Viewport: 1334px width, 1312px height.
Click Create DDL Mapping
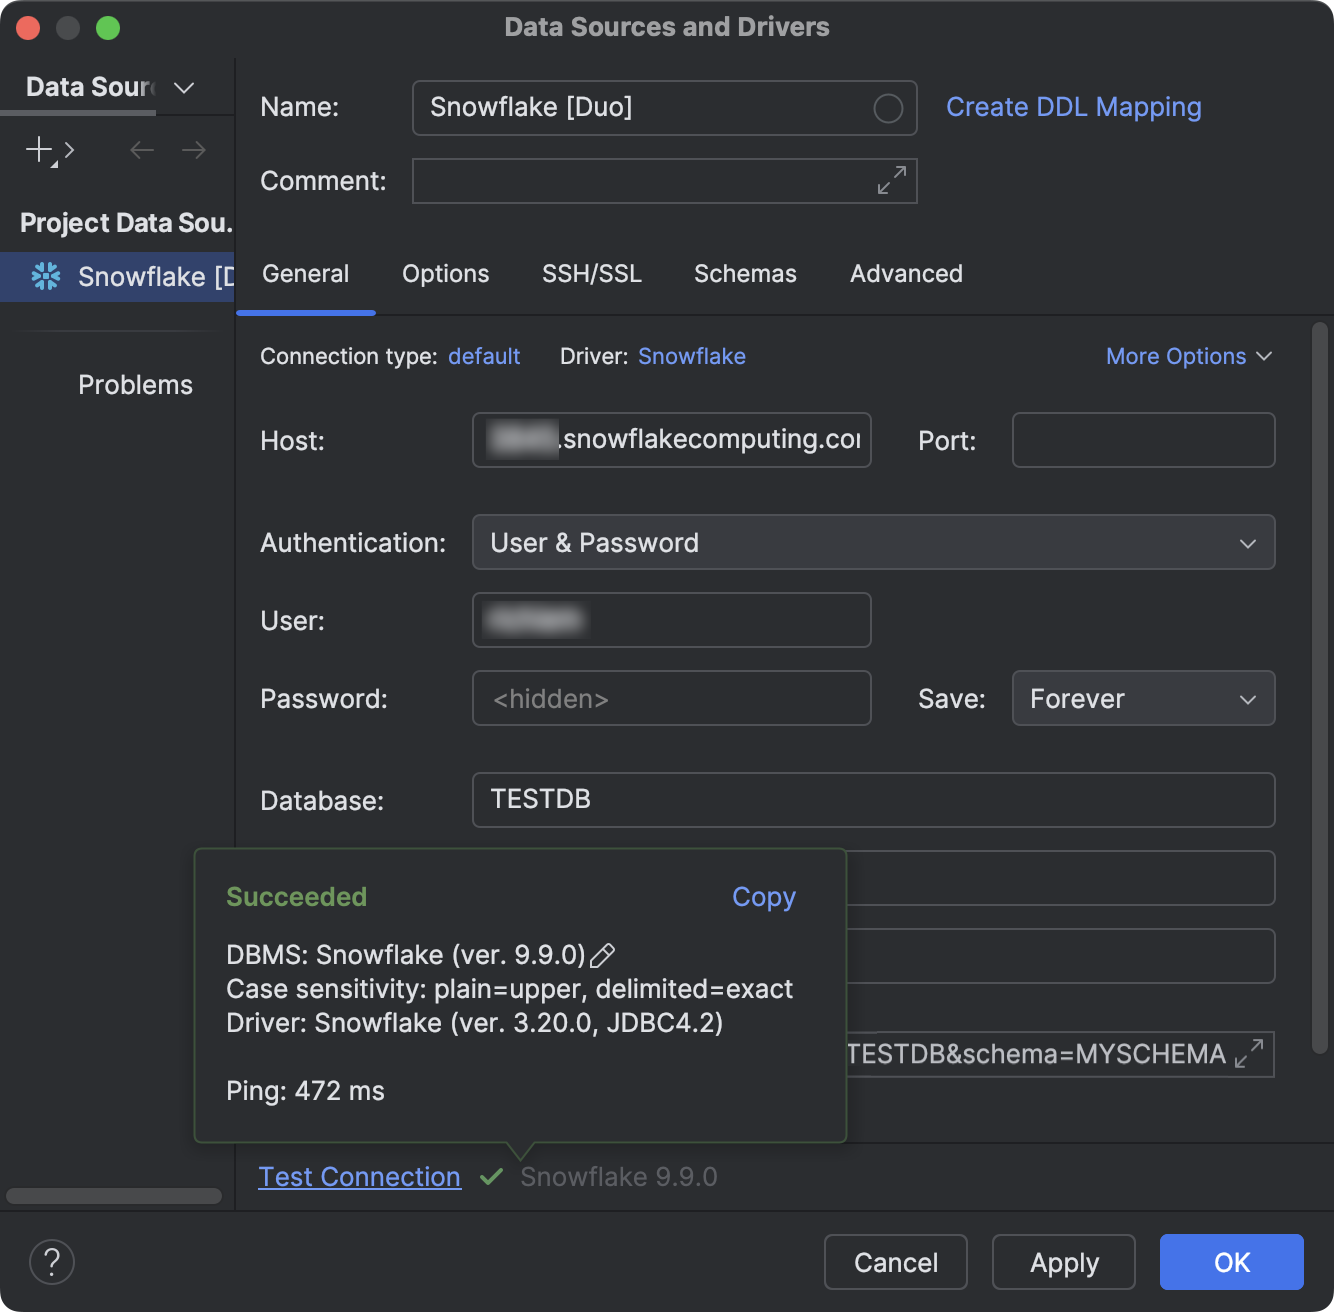coord(1074,107)
